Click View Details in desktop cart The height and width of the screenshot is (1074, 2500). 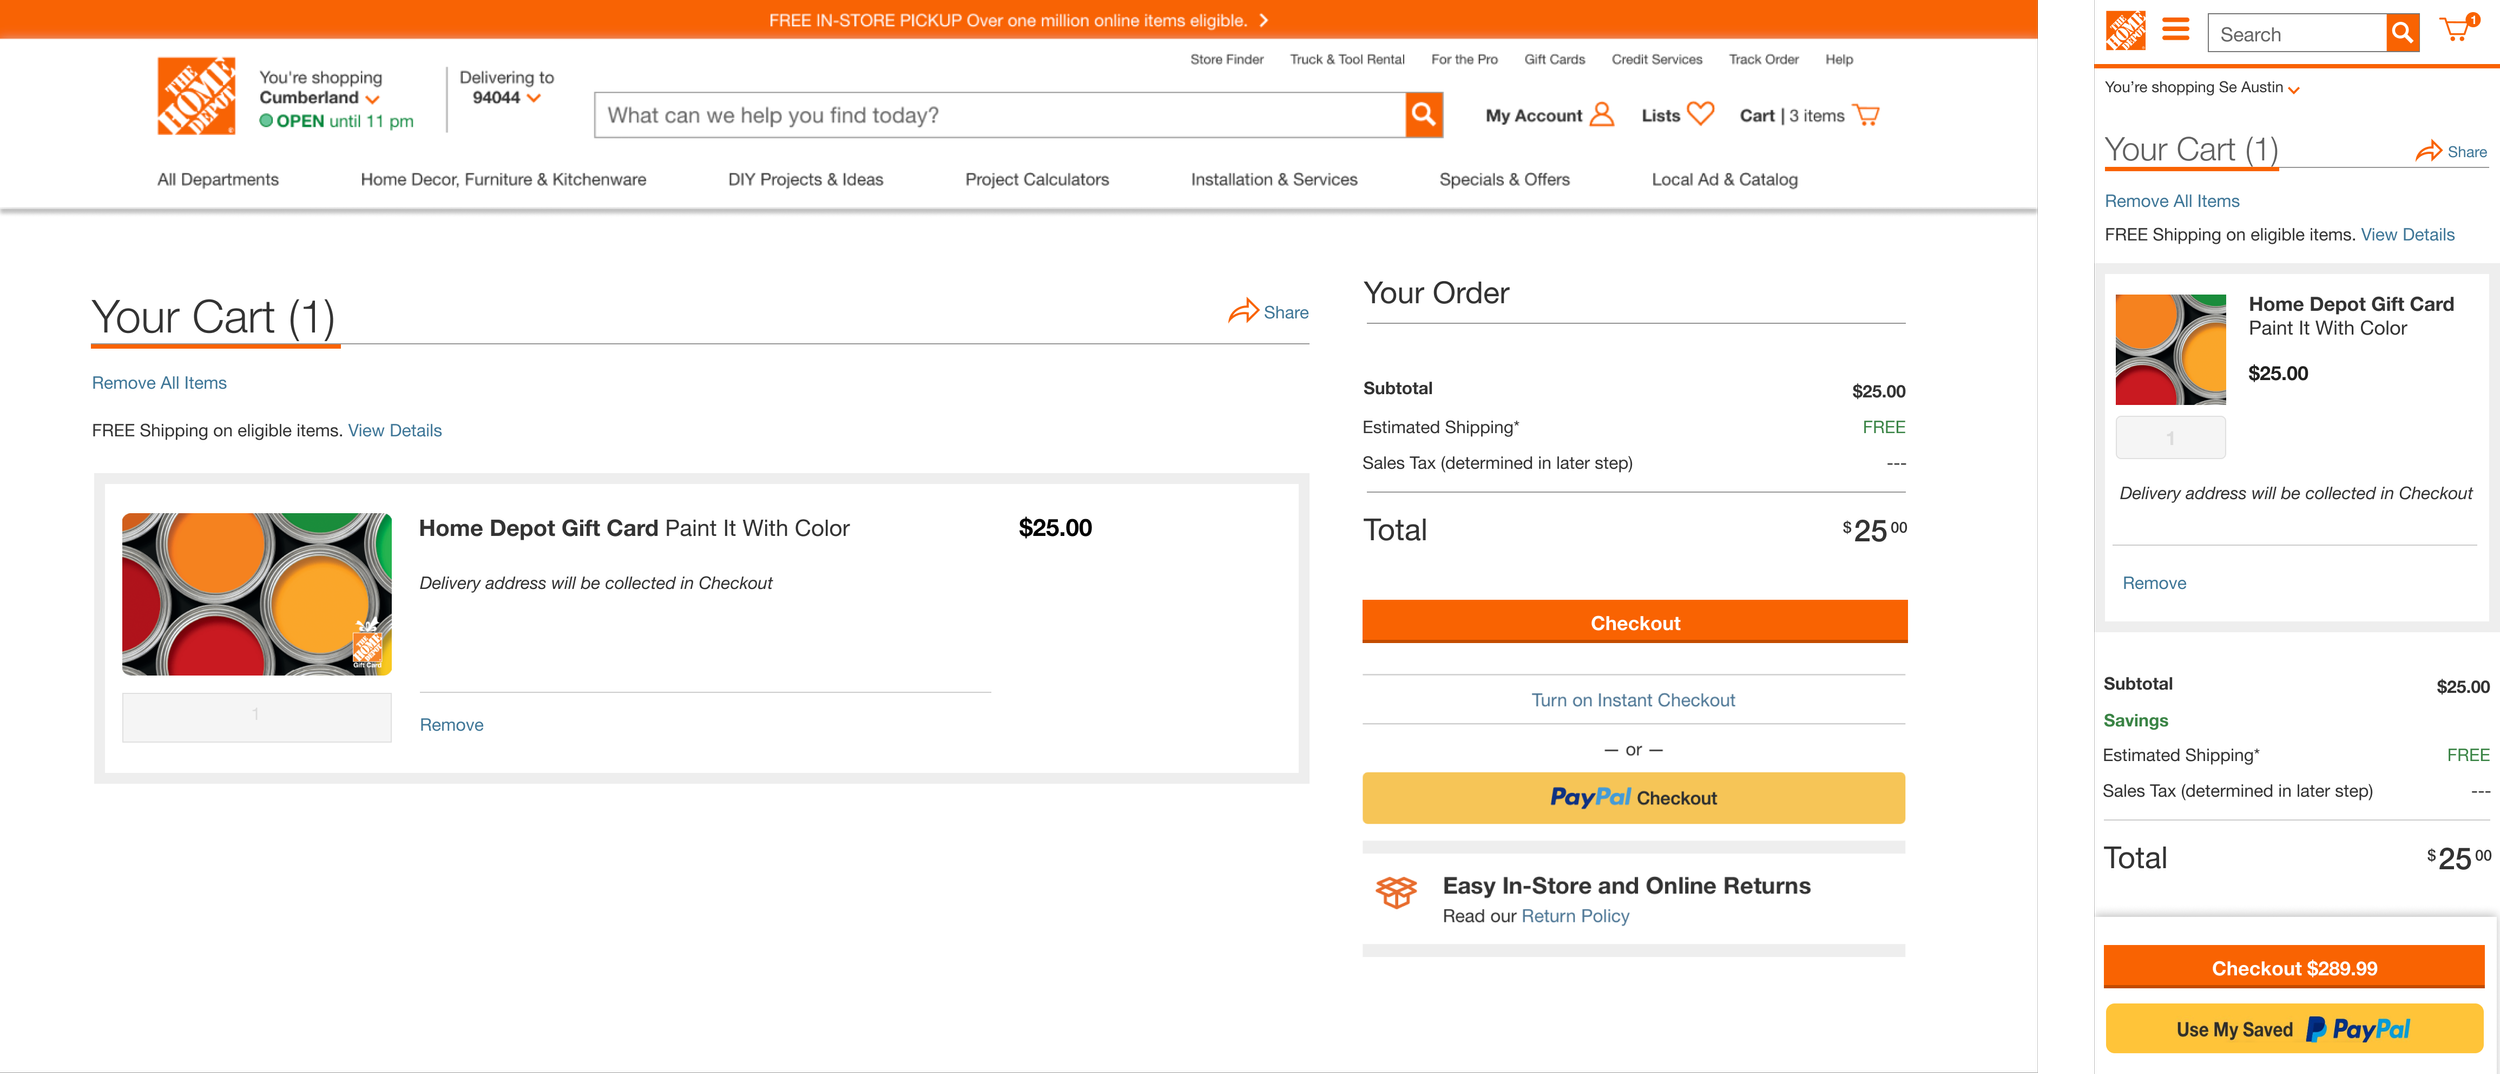coord(394,430)
